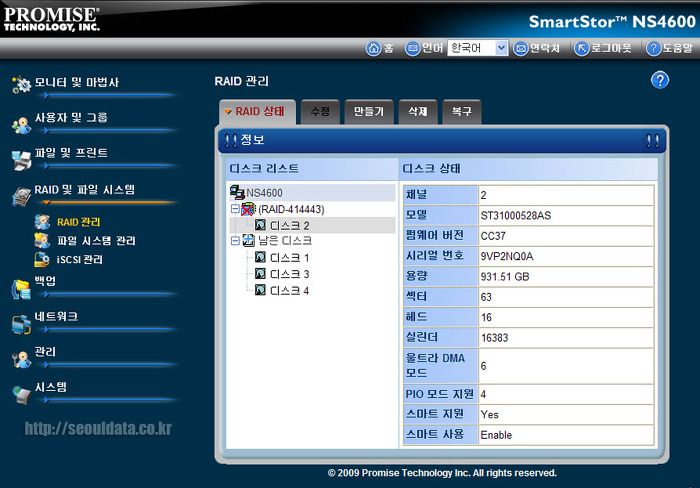Click the 로그아웃 link
Viewport: 700px width, 488px height.
[611, 48]
